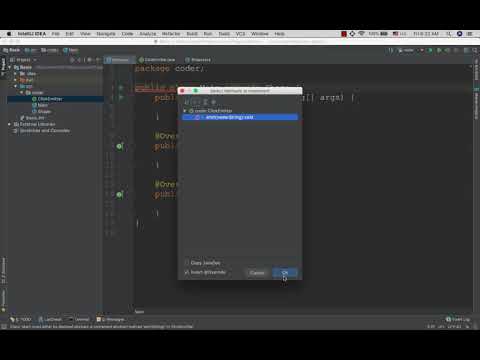Toggle the Copy JavaDoc checkbox
480x360 pixels.
click(x=187, y=263)
